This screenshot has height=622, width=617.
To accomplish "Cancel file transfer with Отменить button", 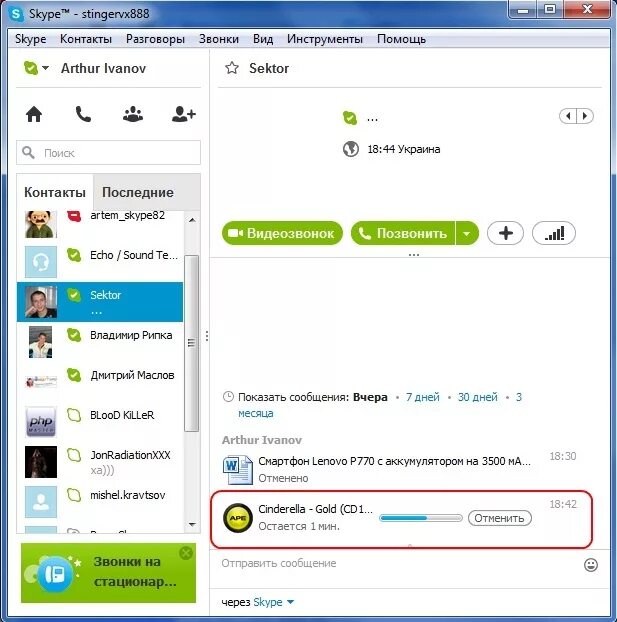I will click(x=500, y=518).
